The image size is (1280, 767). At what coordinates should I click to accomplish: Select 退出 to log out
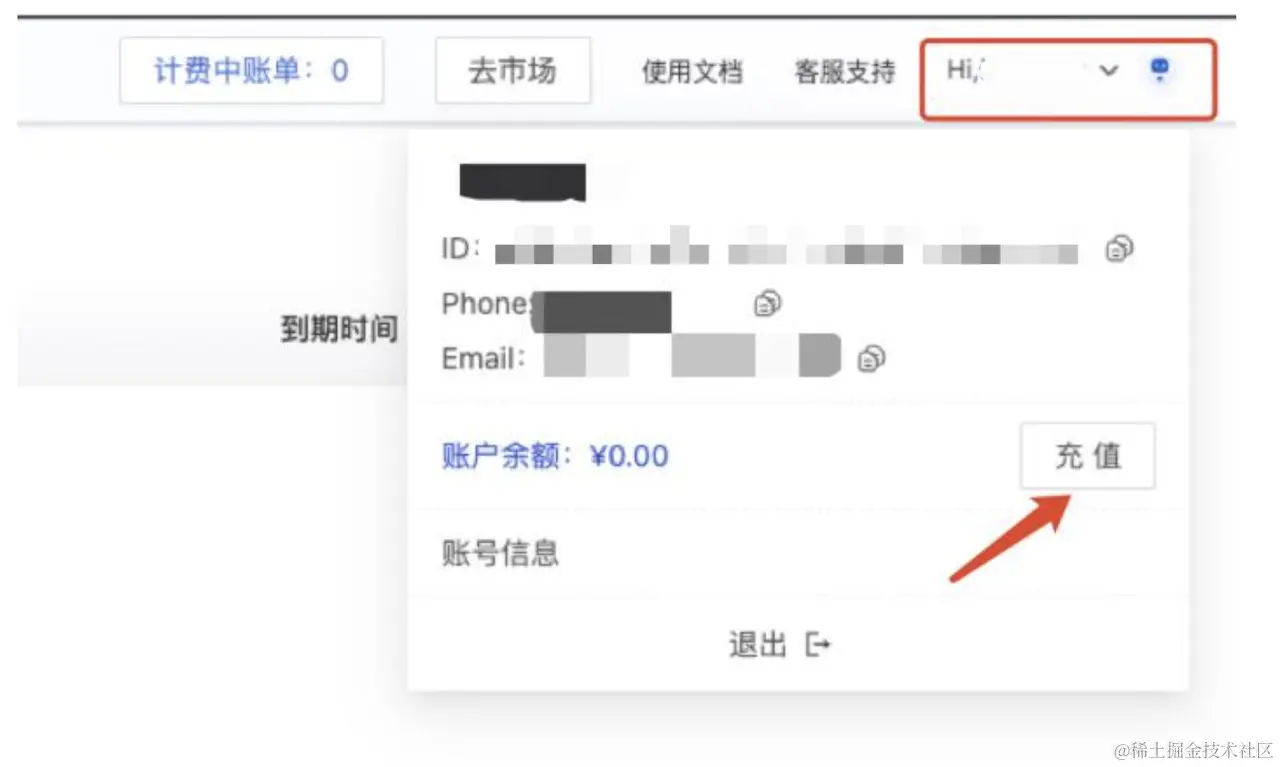pos(758,645)
